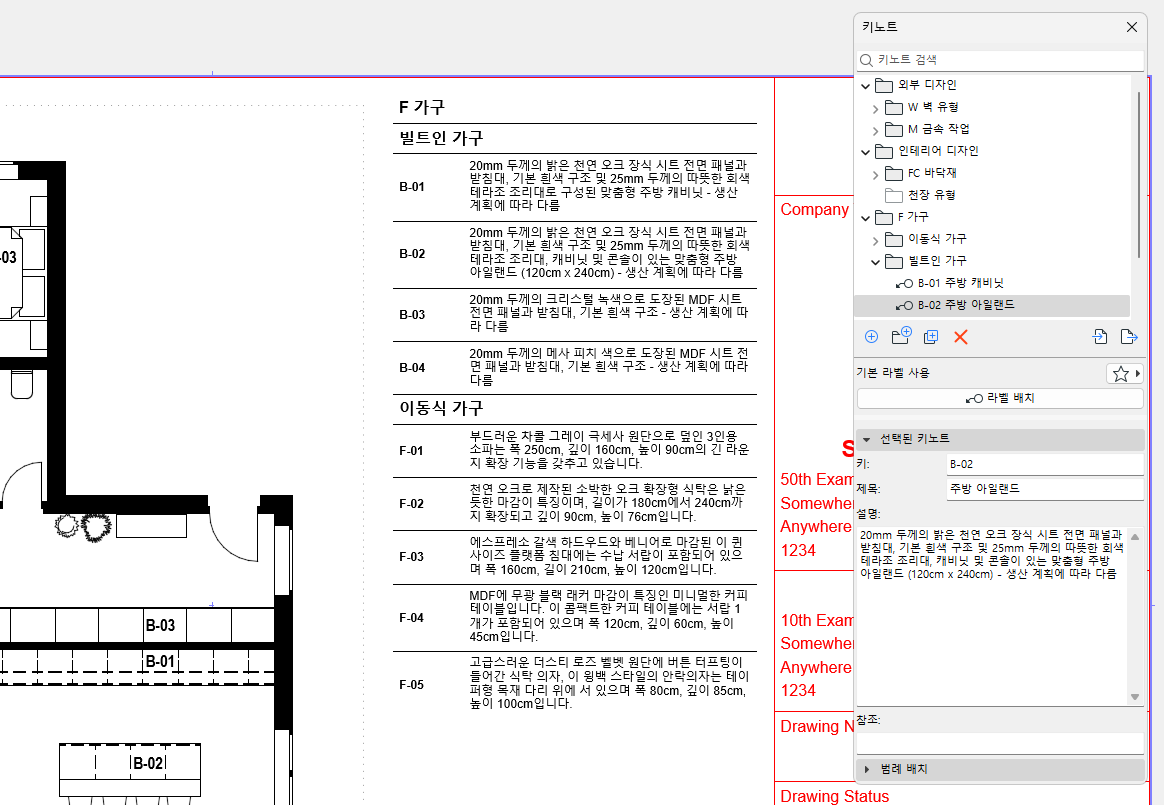Click the F-05 row key in legend
The height and width of the screenshot is (805, 1164).
411,685
